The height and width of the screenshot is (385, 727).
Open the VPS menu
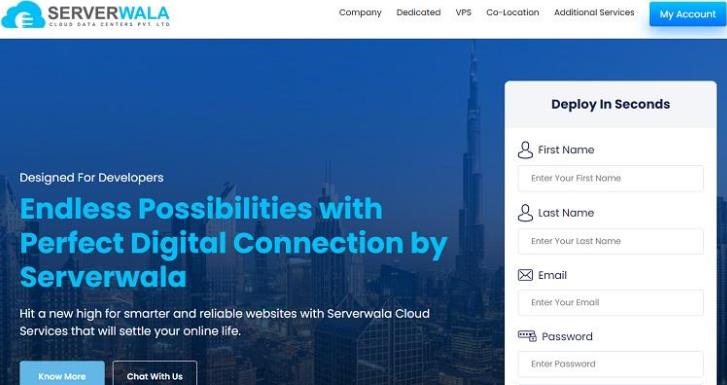pyautogui.click(x=464, y=13)
